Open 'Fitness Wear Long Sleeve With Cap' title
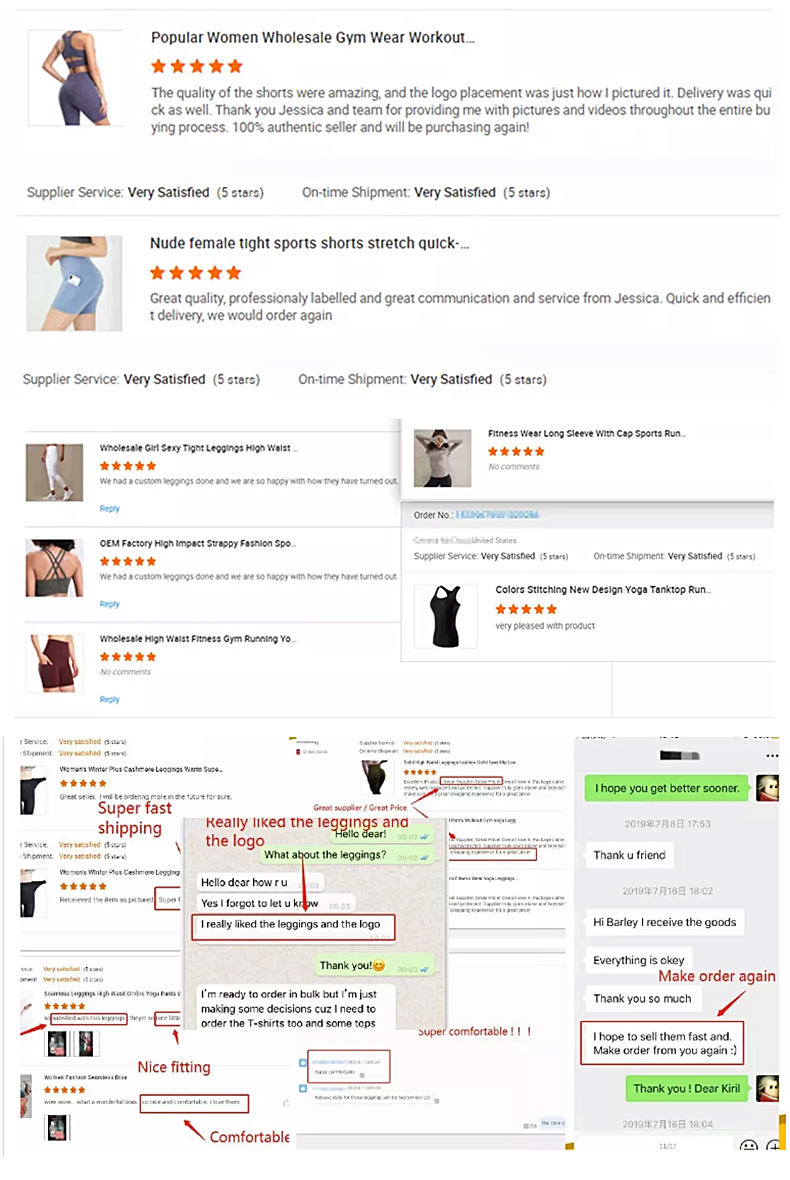 click(586, 433)
